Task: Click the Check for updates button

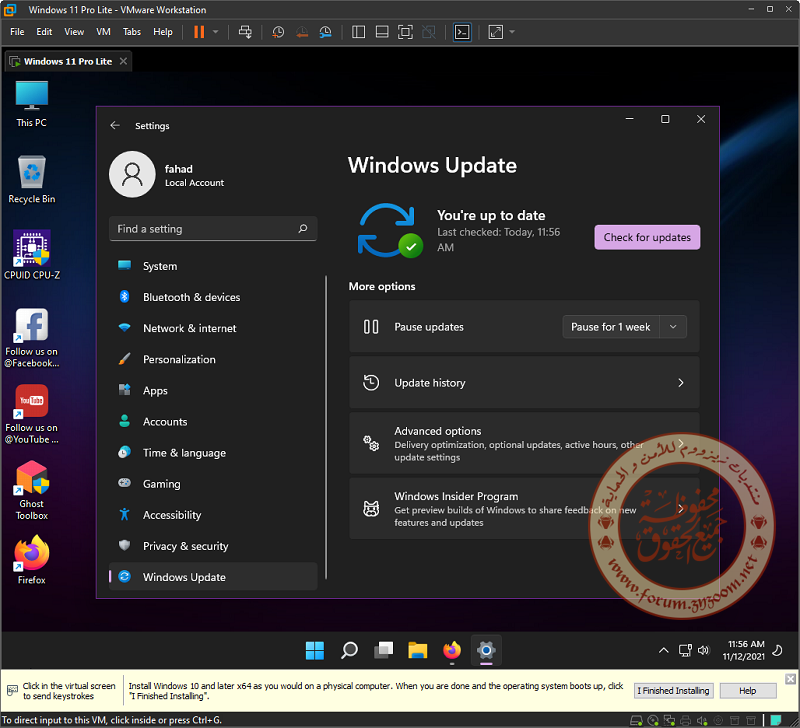Action: [647, 237]
